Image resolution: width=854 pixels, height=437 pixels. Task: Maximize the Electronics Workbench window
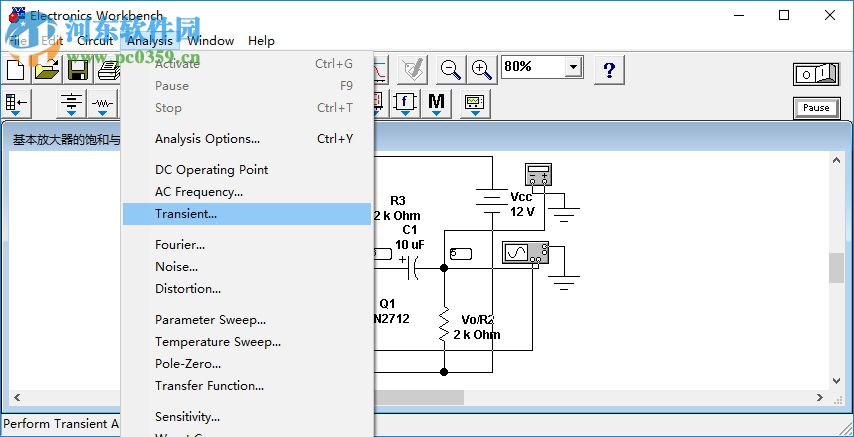pos(784,15)
